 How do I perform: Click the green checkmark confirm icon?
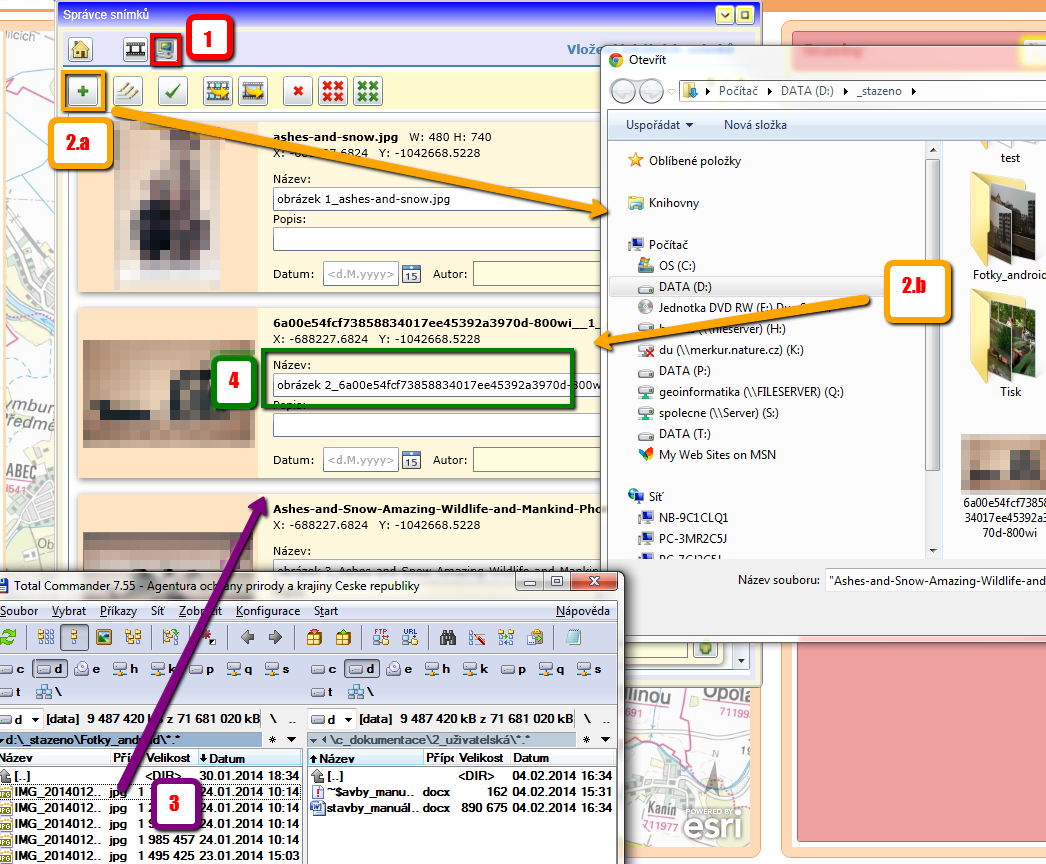coord(173,91)
